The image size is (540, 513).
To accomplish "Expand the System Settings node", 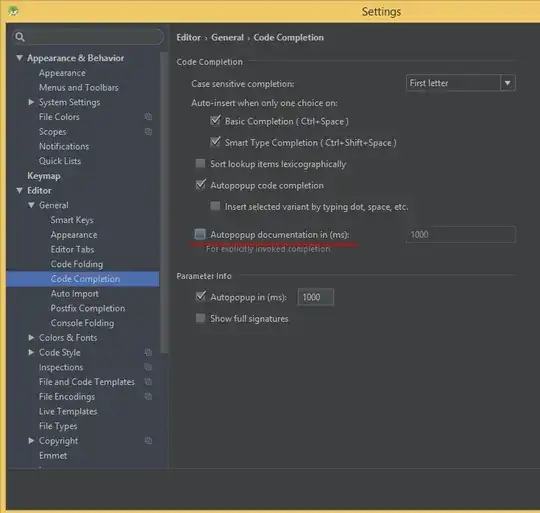I will point(31,102).
